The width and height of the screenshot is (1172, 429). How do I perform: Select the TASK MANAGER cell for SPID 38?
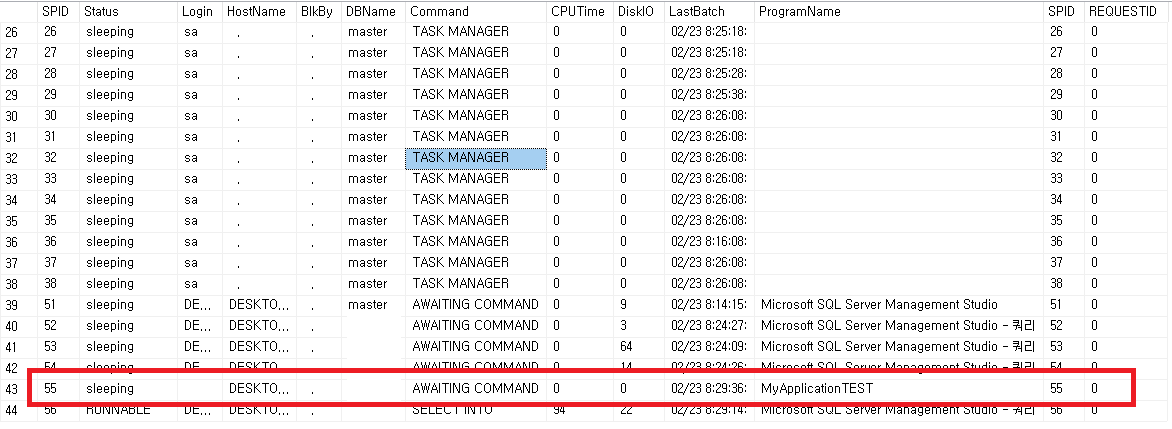point(475,284)
